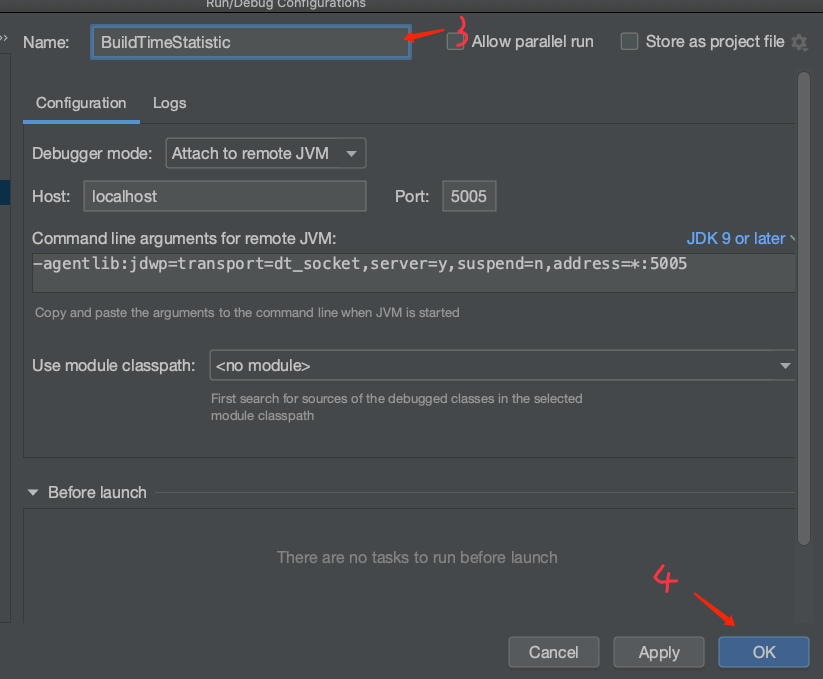
Task: Click the dialog's vertical scrollbar
Action: pos(804,310)
